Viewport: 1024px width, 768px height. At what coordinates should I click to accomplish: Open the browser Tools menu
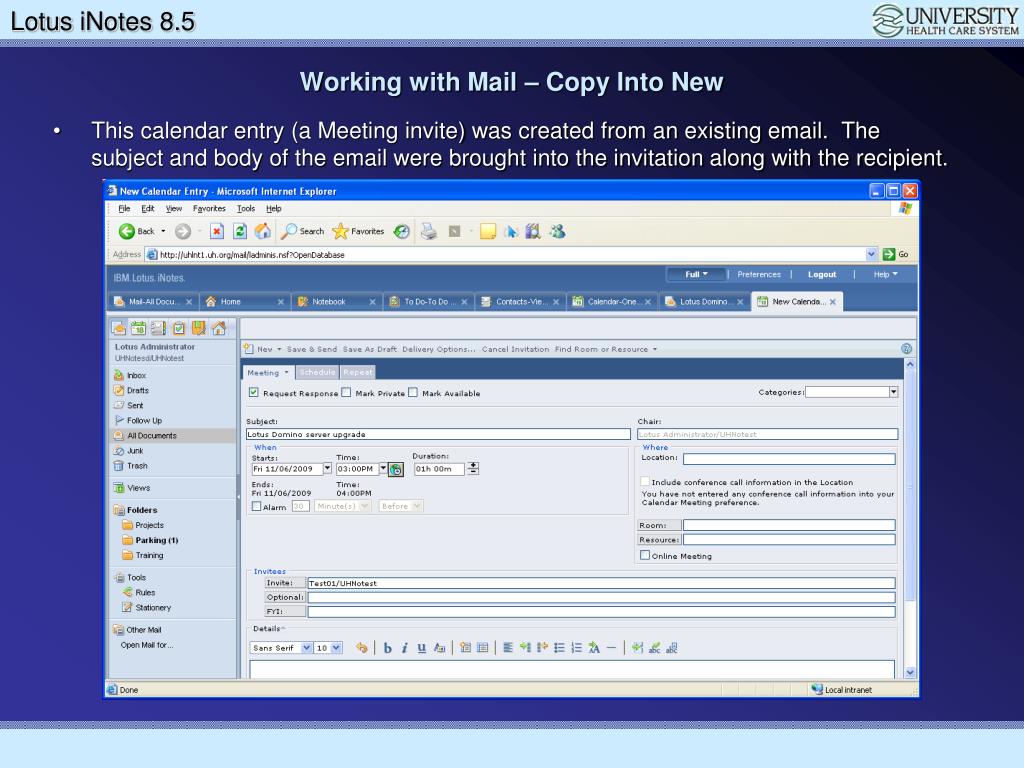pyautogui.click(x=246, y=208)
